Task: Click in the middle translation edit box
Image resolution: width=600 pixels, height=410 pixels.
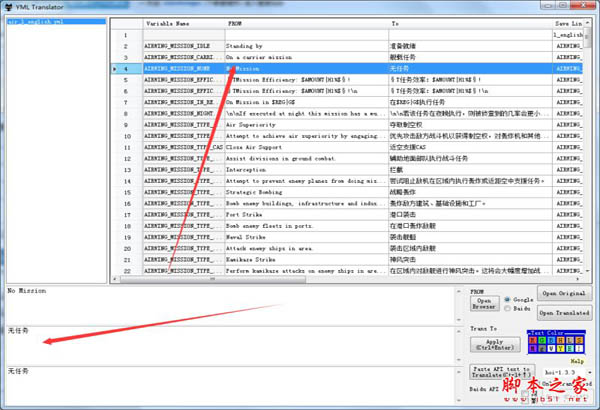Action: [230, 346]
